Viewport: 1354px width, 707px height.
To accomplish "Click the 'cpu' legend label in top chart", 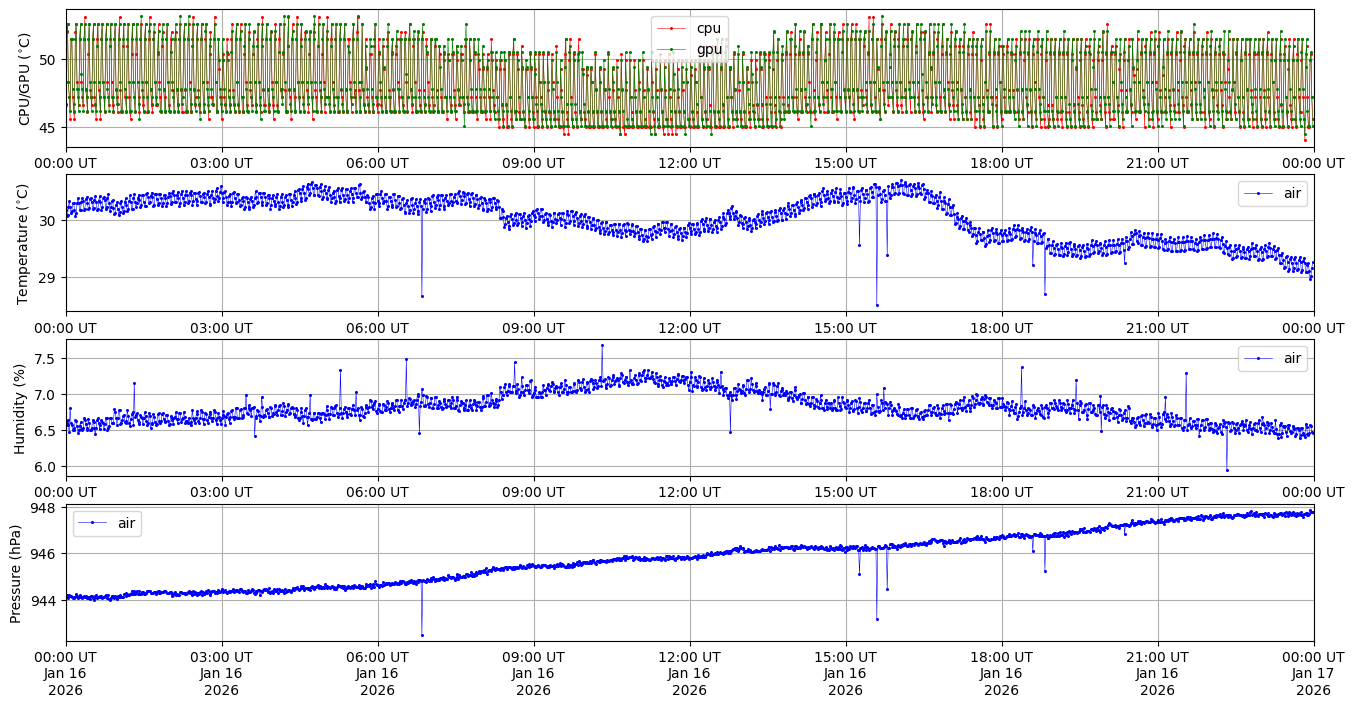I will click(x=708, y=28).
